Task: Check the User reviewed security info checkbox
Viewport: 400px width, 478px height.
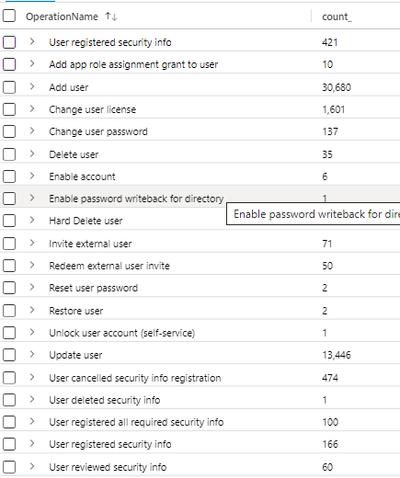Action: click(9, 467)
